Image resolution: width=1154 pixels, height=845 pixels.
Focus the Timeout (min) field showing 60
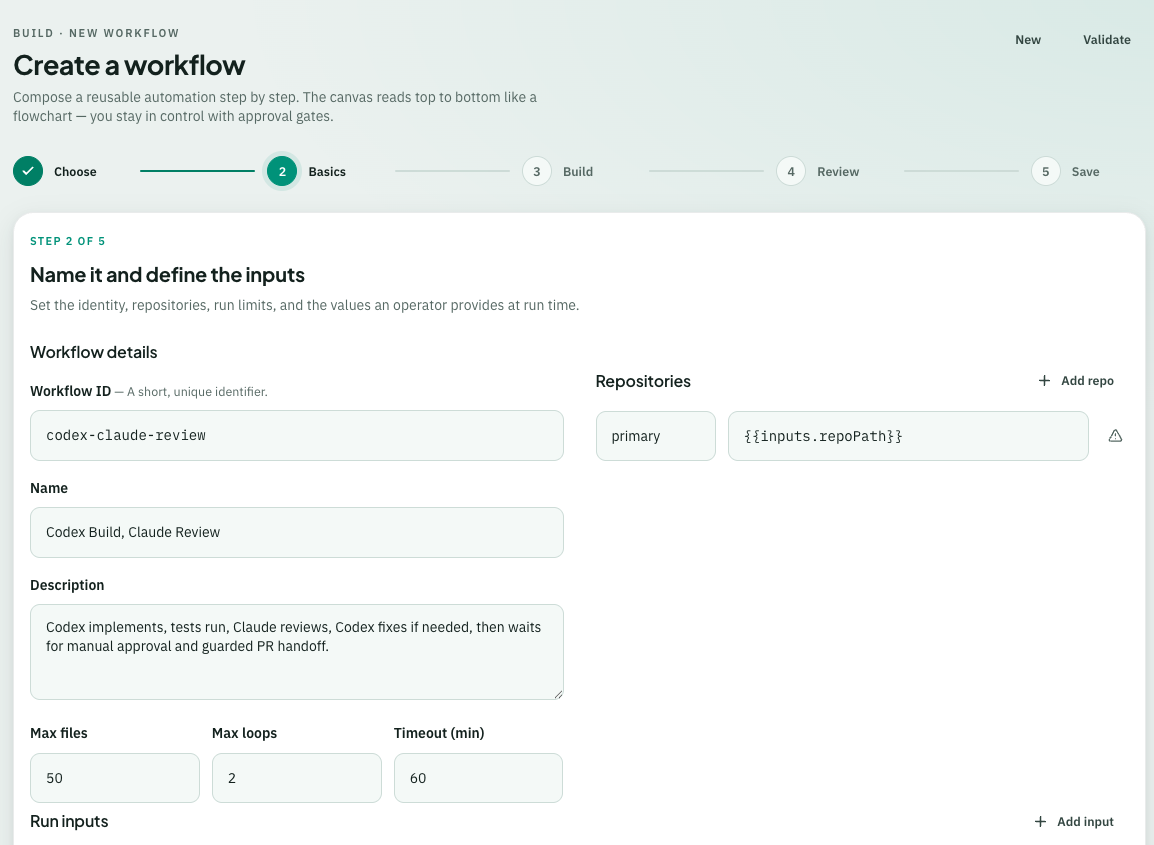[x=478, y=778]
